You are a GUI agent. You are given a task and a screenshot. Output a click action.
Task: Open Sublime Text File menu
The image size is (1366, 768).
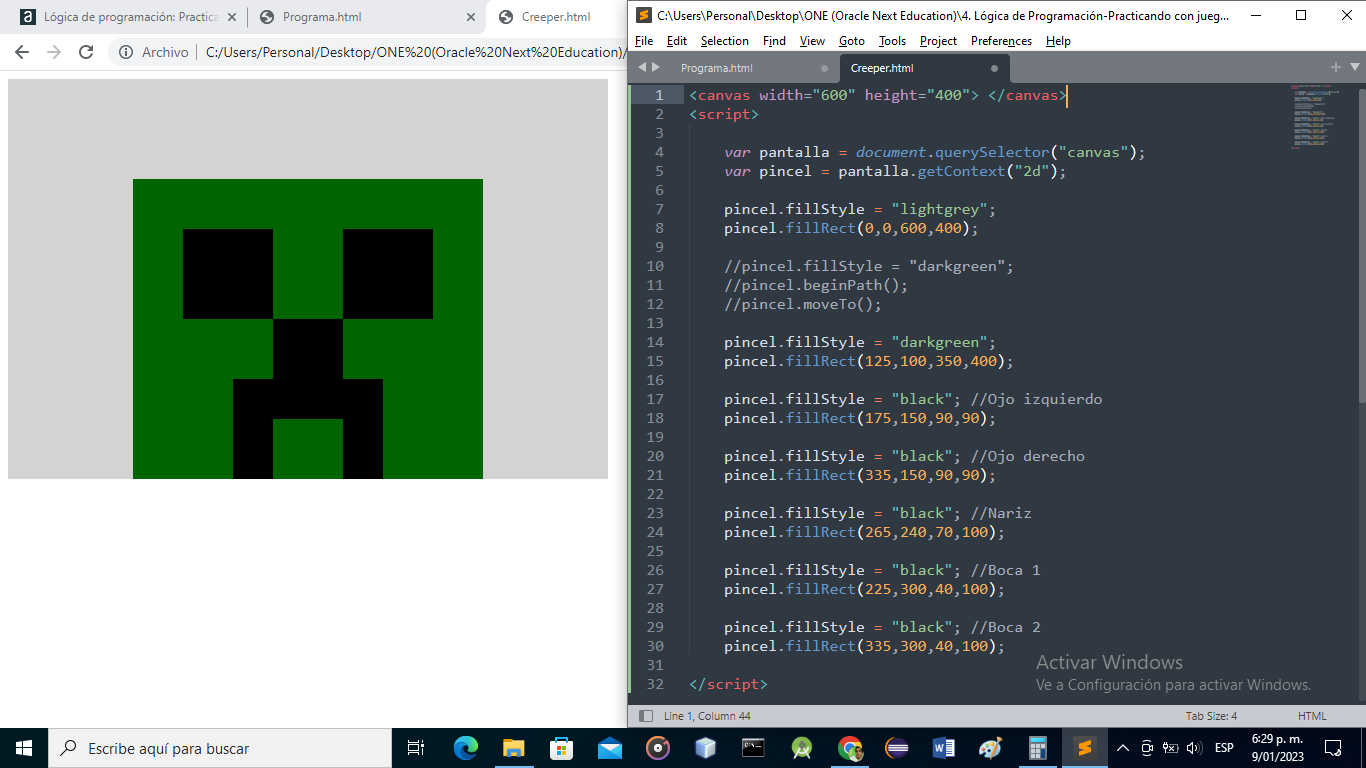(x=644, y=41)
